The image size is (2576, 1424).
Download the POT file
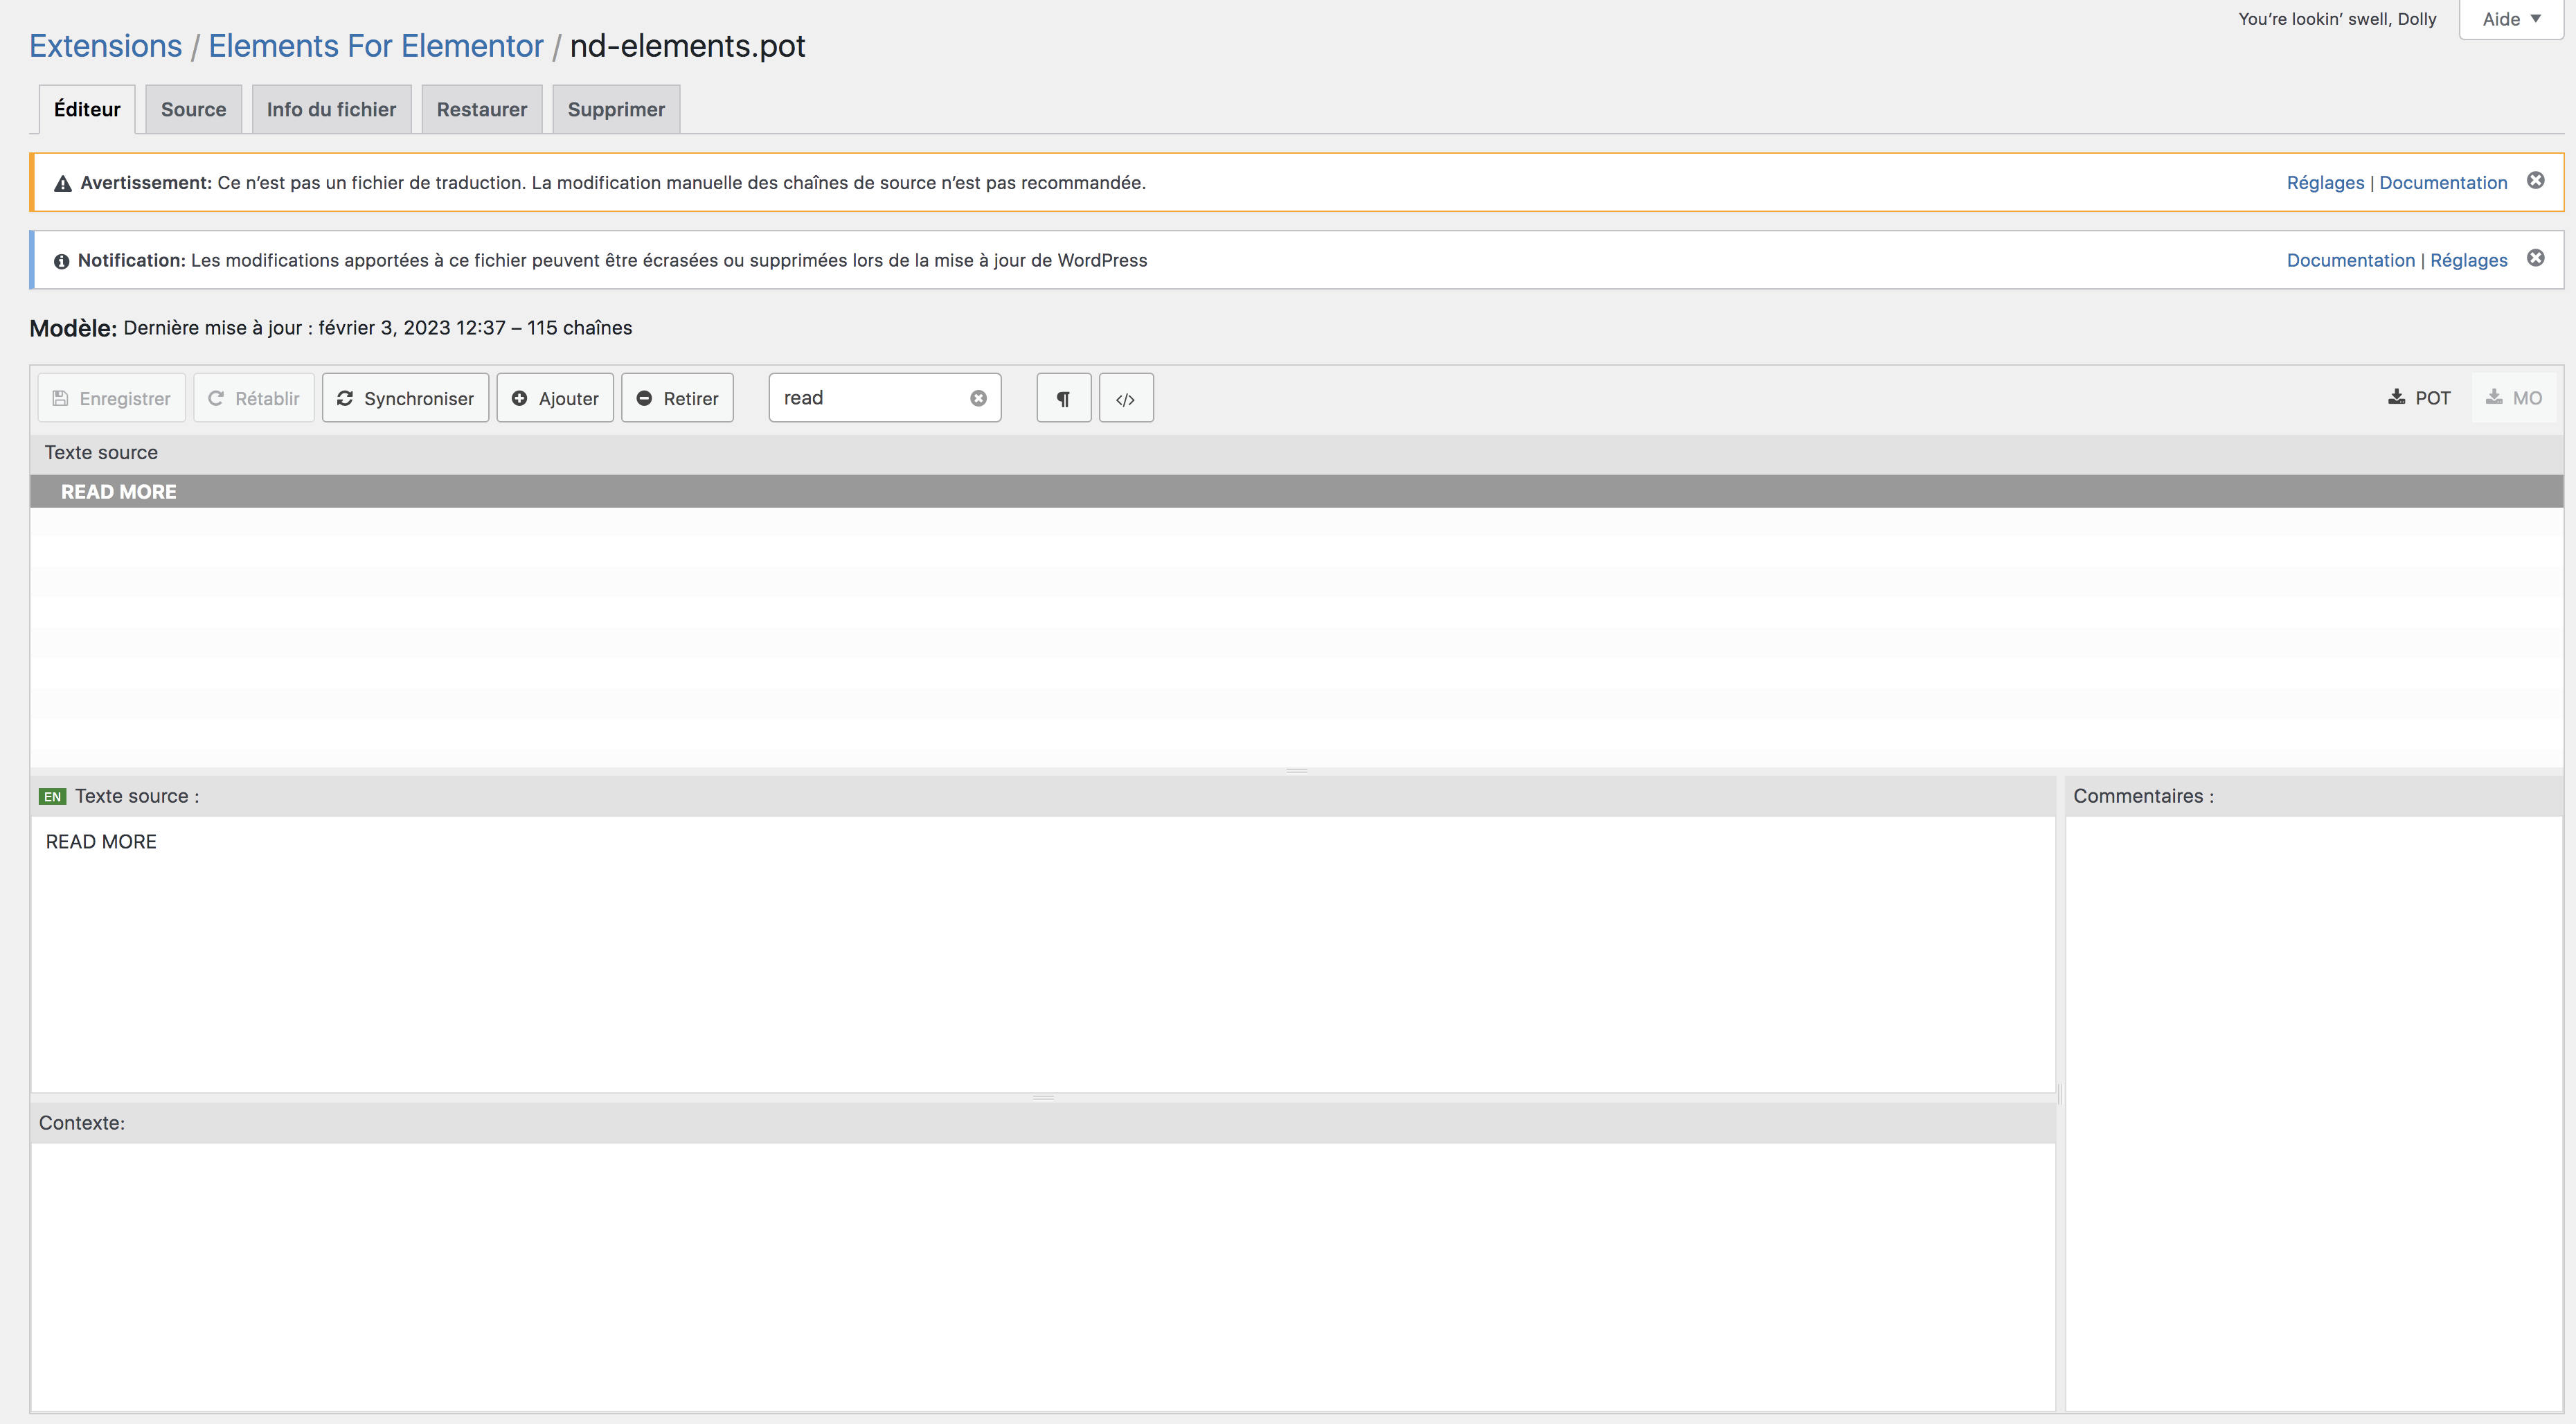(x=2419, y=398)
